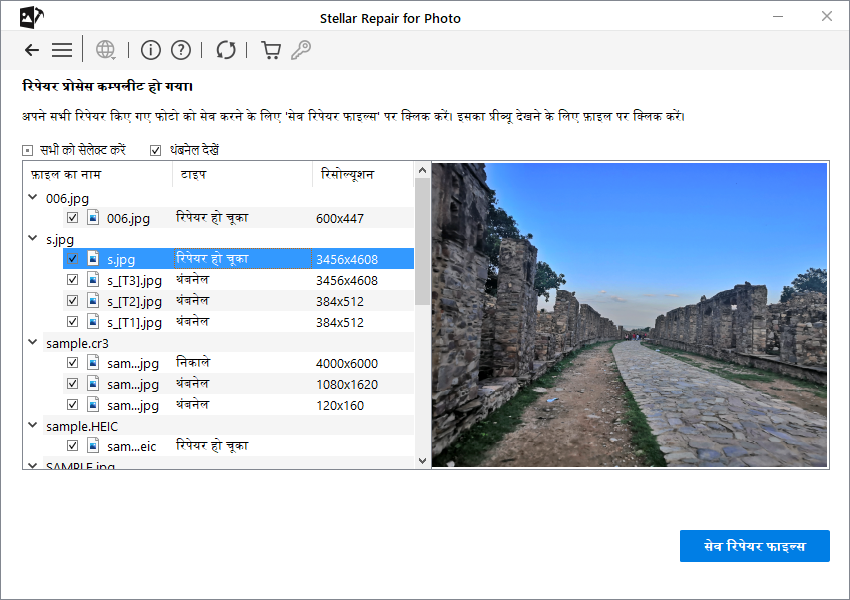Click file icon of sam...eic row
Image resolution: width=850 pixels, height=600 pixels.
(93, 446)
